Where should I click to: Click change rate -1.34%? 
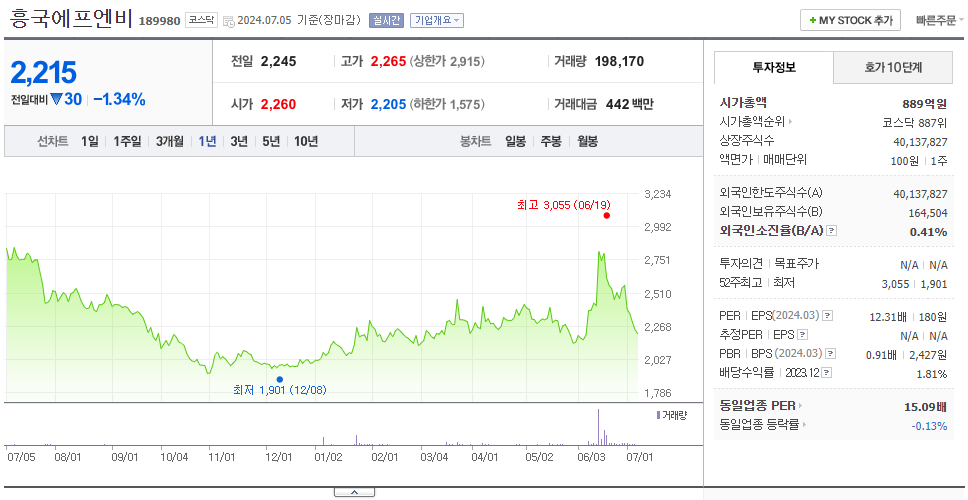click(x=119, y=99)
